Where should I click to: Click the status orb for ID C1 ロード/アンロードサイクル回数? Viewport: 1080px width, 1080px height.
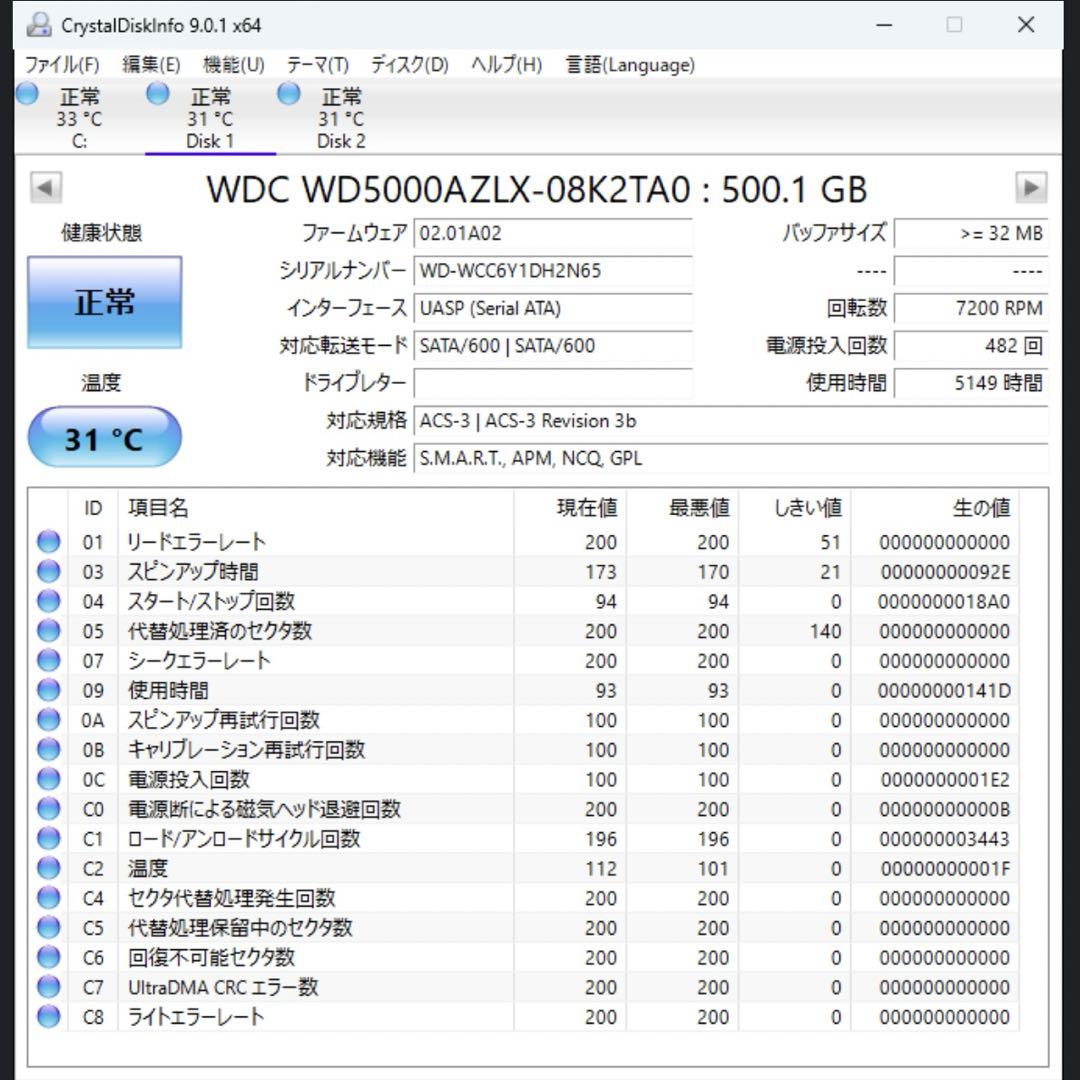pyautogui.click(x=48, y=838)
